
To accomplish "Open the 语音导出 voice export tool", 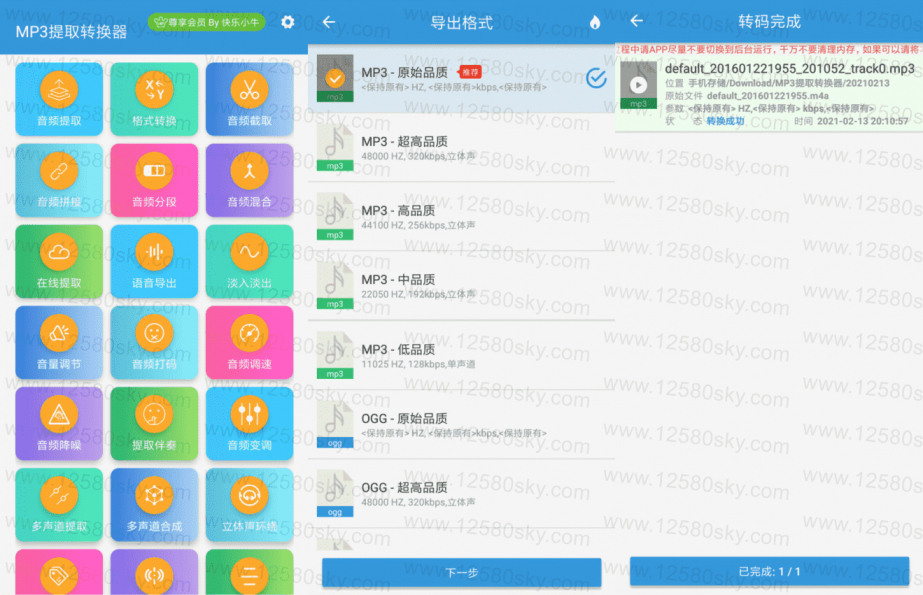I will tap(154, 260).
